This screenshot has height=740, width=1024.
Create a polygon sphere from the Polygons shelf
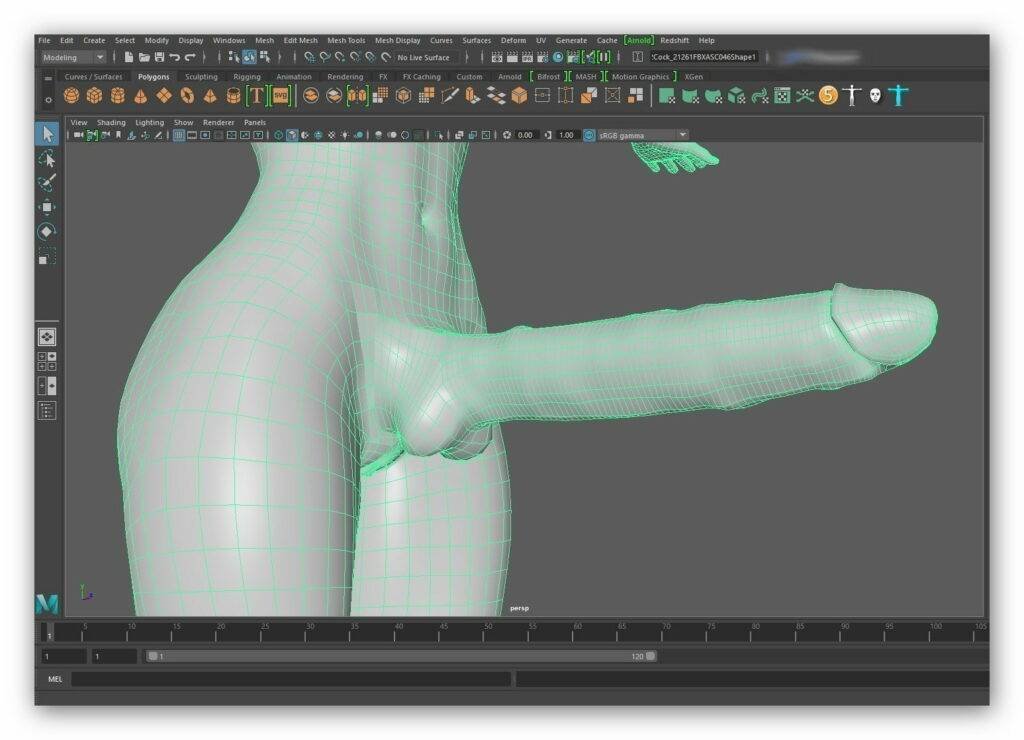pos(70,95)
